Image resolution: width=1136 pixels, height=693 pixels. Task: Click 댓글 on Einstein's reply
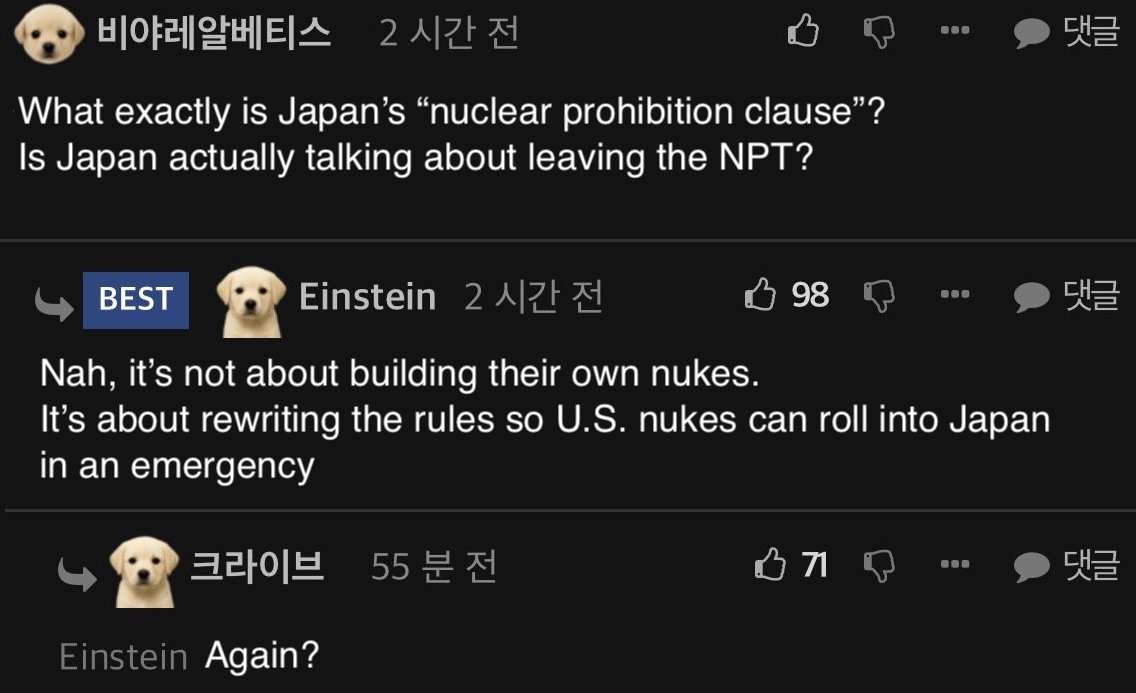1066,295
